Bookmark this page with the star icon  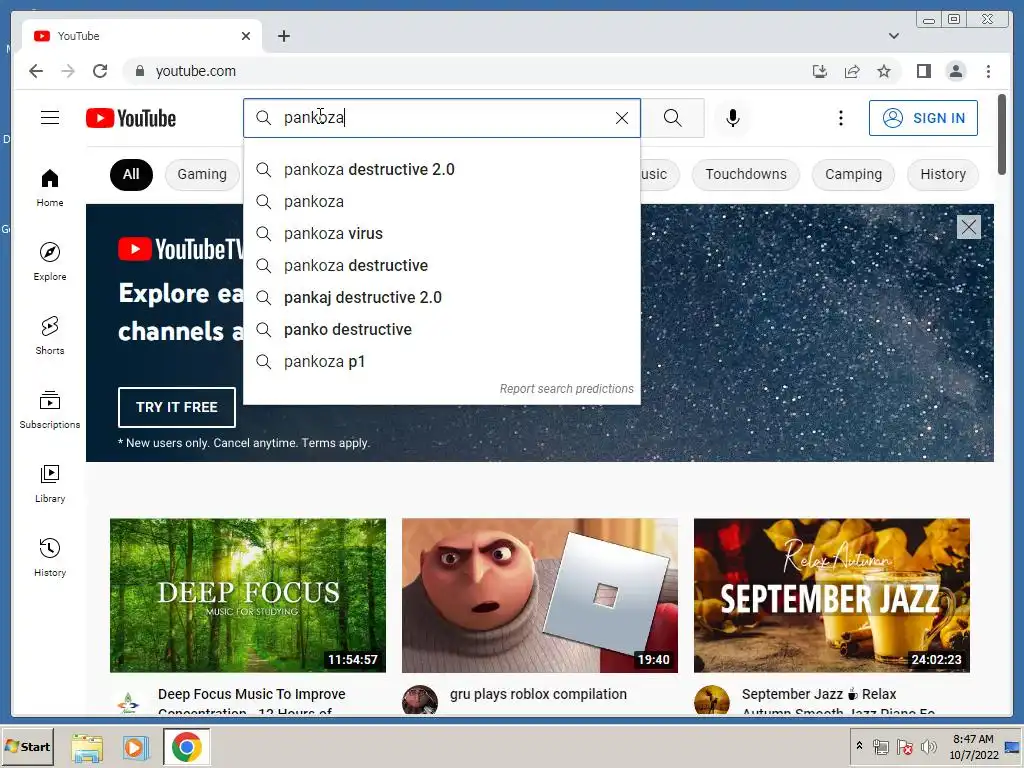click(884, 71)
